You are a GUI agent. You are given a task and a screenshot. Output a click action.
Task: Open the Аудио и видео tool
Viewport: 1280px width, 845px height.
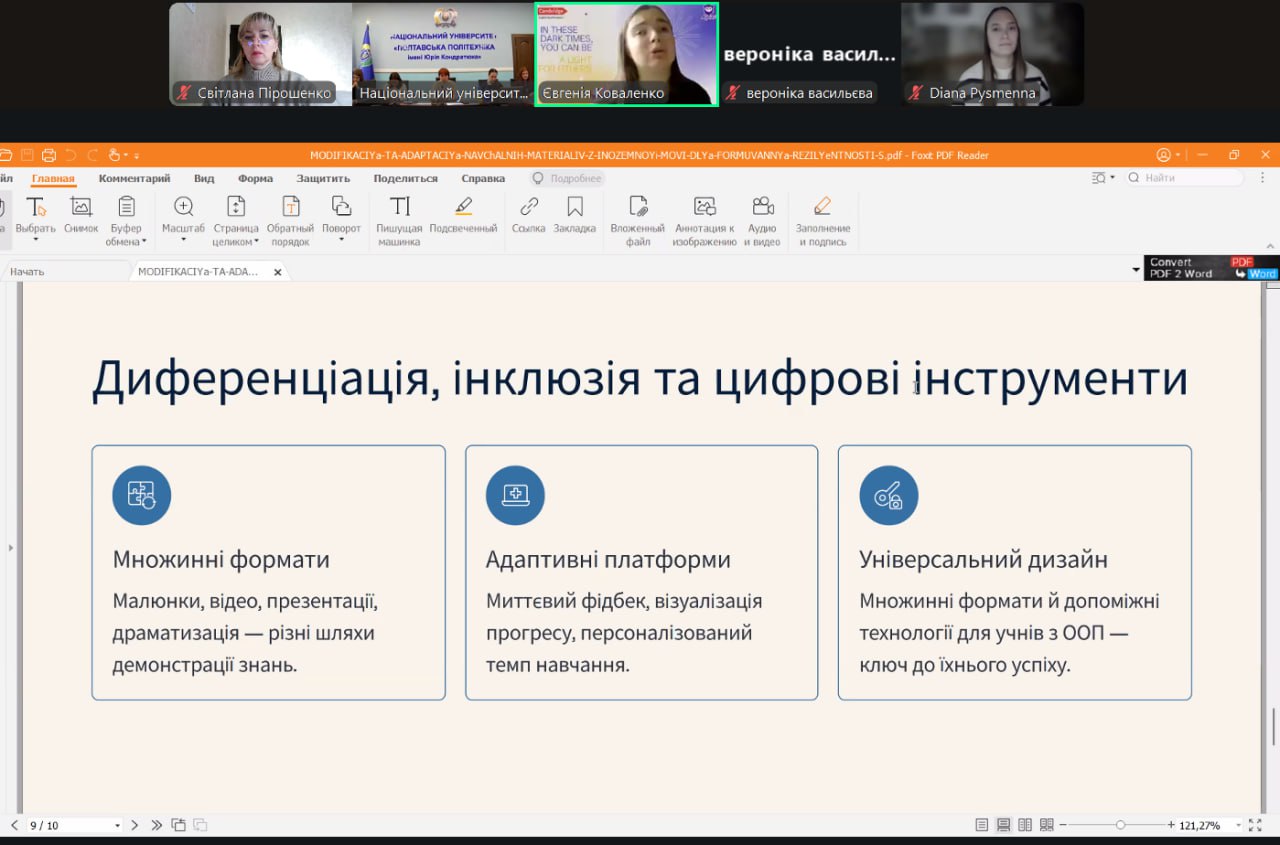762,207
